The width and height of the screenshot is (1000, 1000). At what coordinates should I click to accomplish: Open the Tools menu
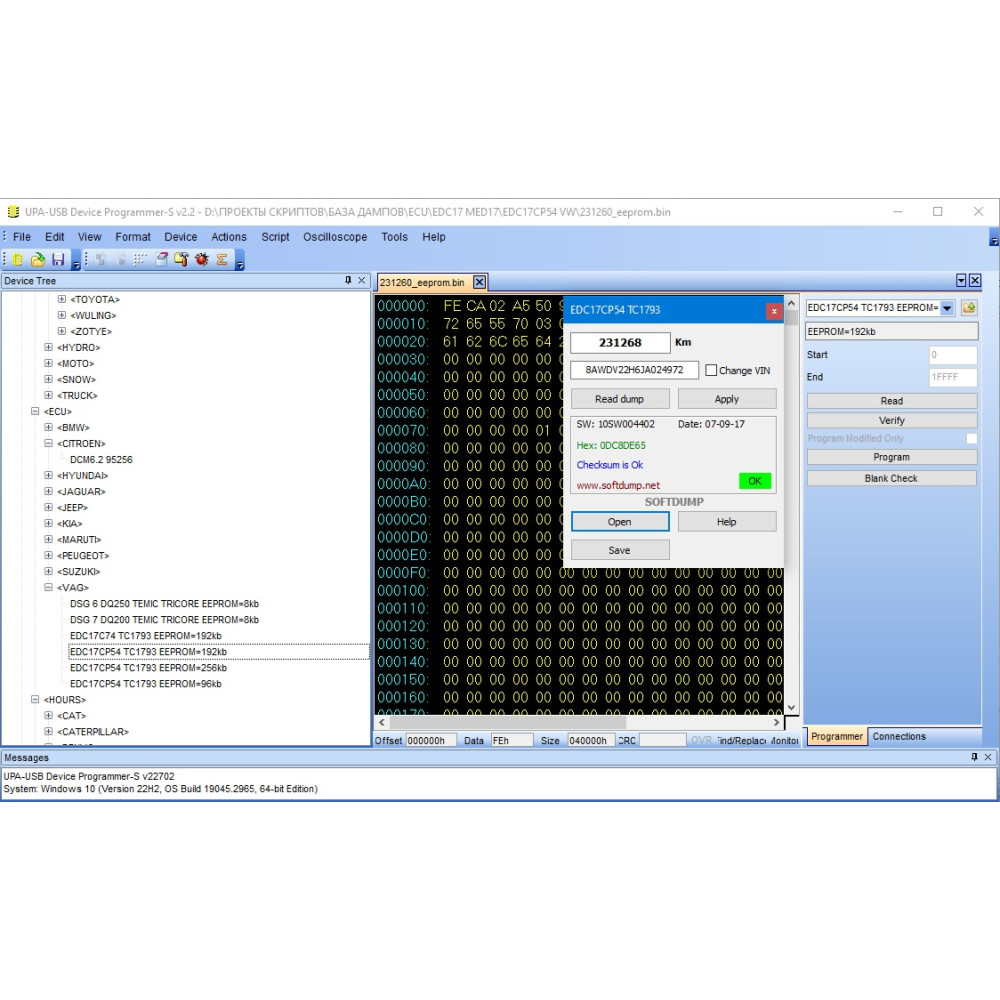point(394,237)
